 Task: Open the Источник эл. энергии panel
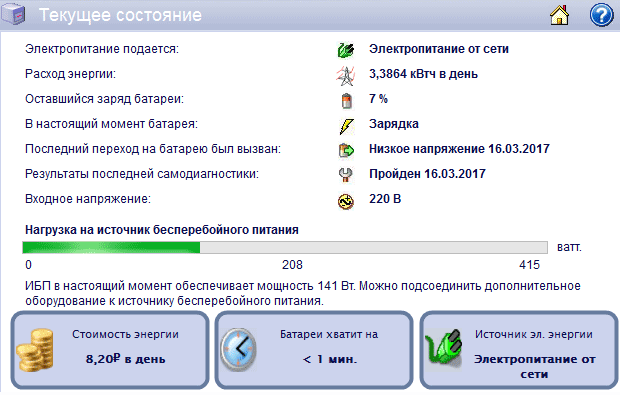pyautogui.click(x=518, y=350)
